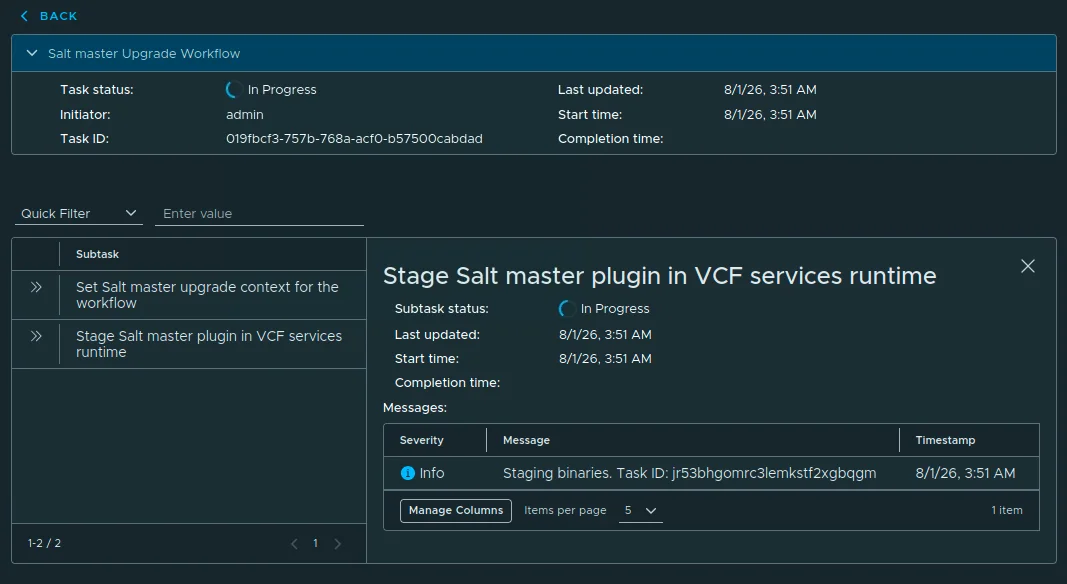This screenshot has width=1067, height=584.
Task: Focus the Enter value filter field
Action: tap(259, 214)
